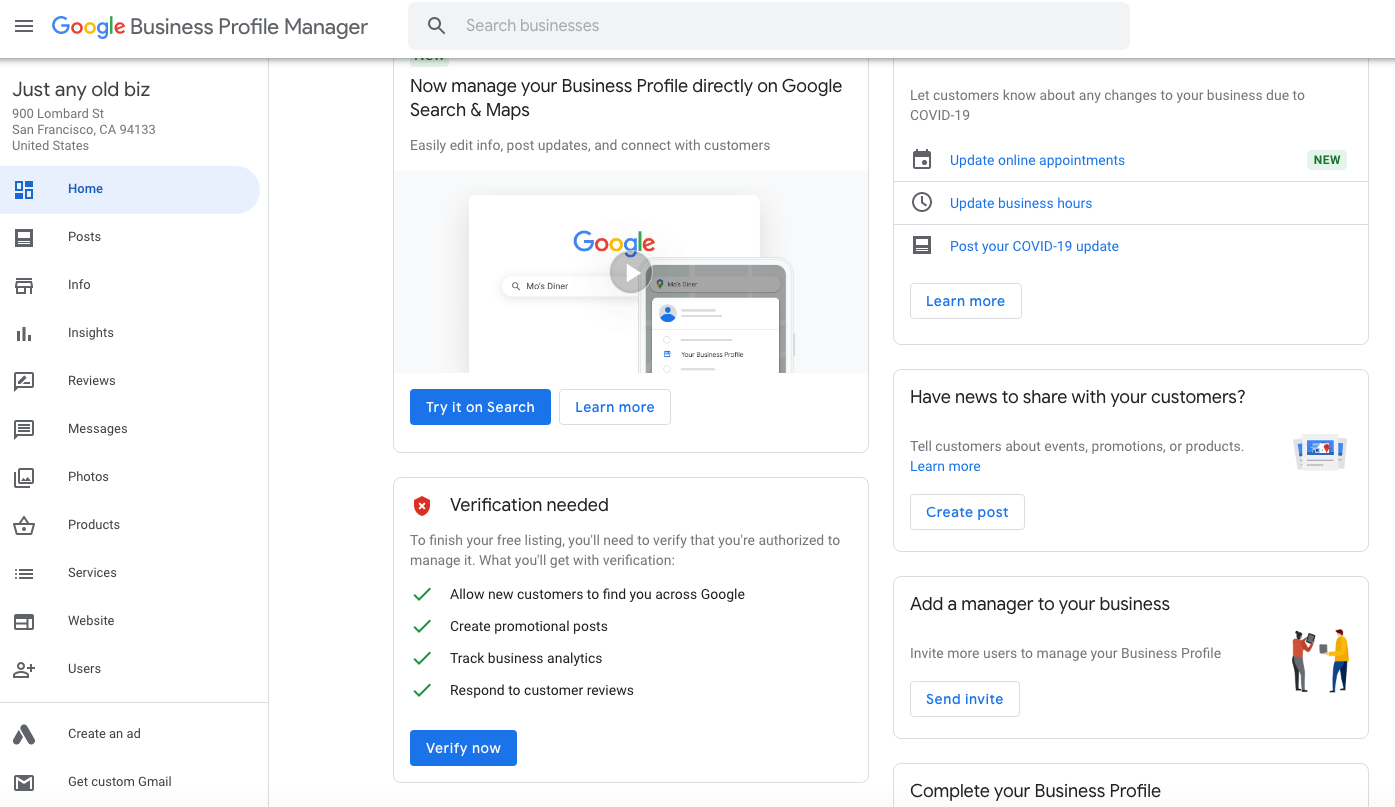Select Get custom Gmail

[x=130, y=782]
